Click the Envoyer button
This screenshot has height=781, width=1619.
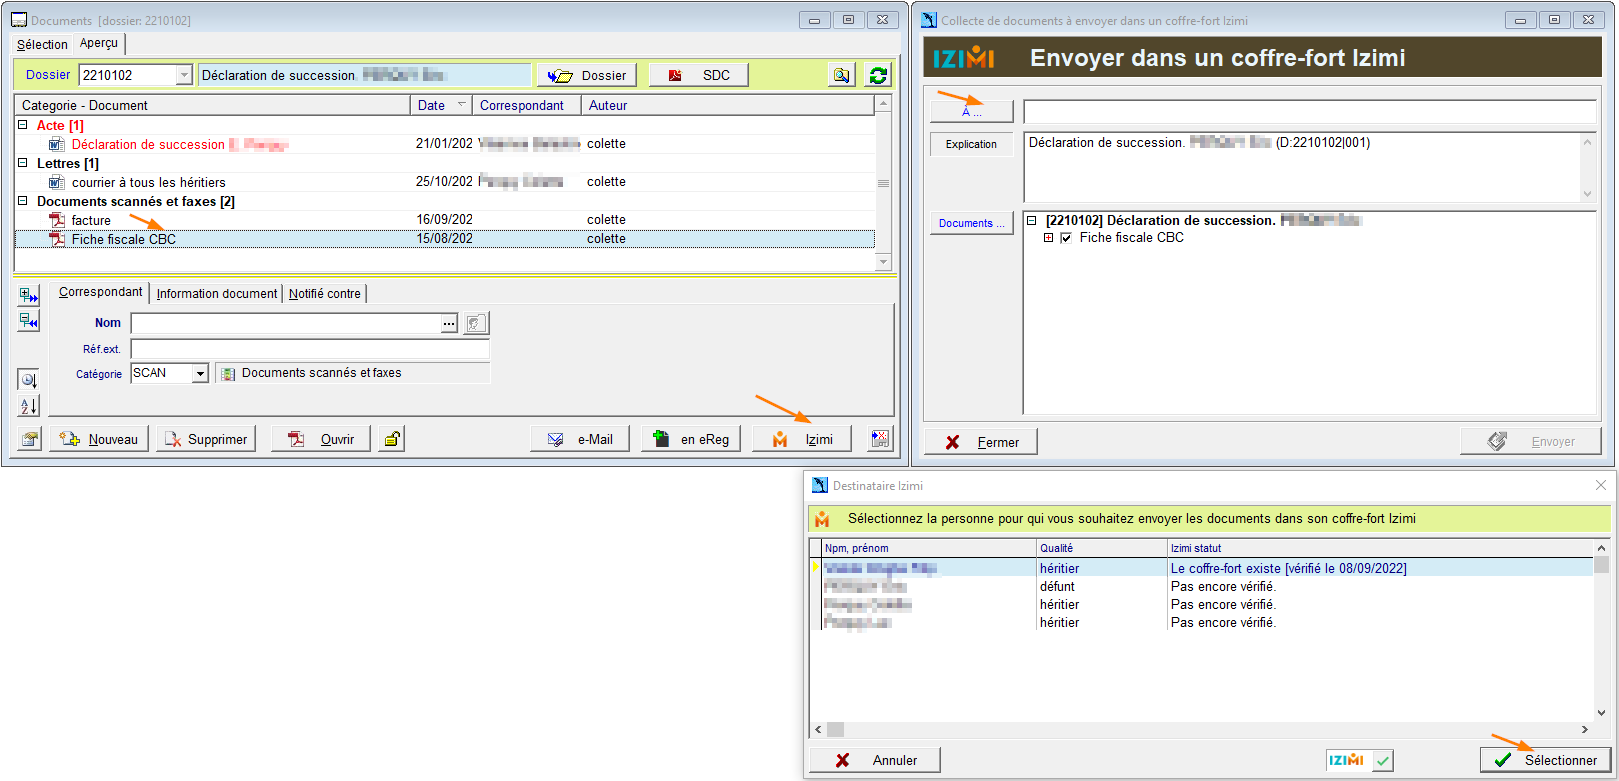point(1531,442)
